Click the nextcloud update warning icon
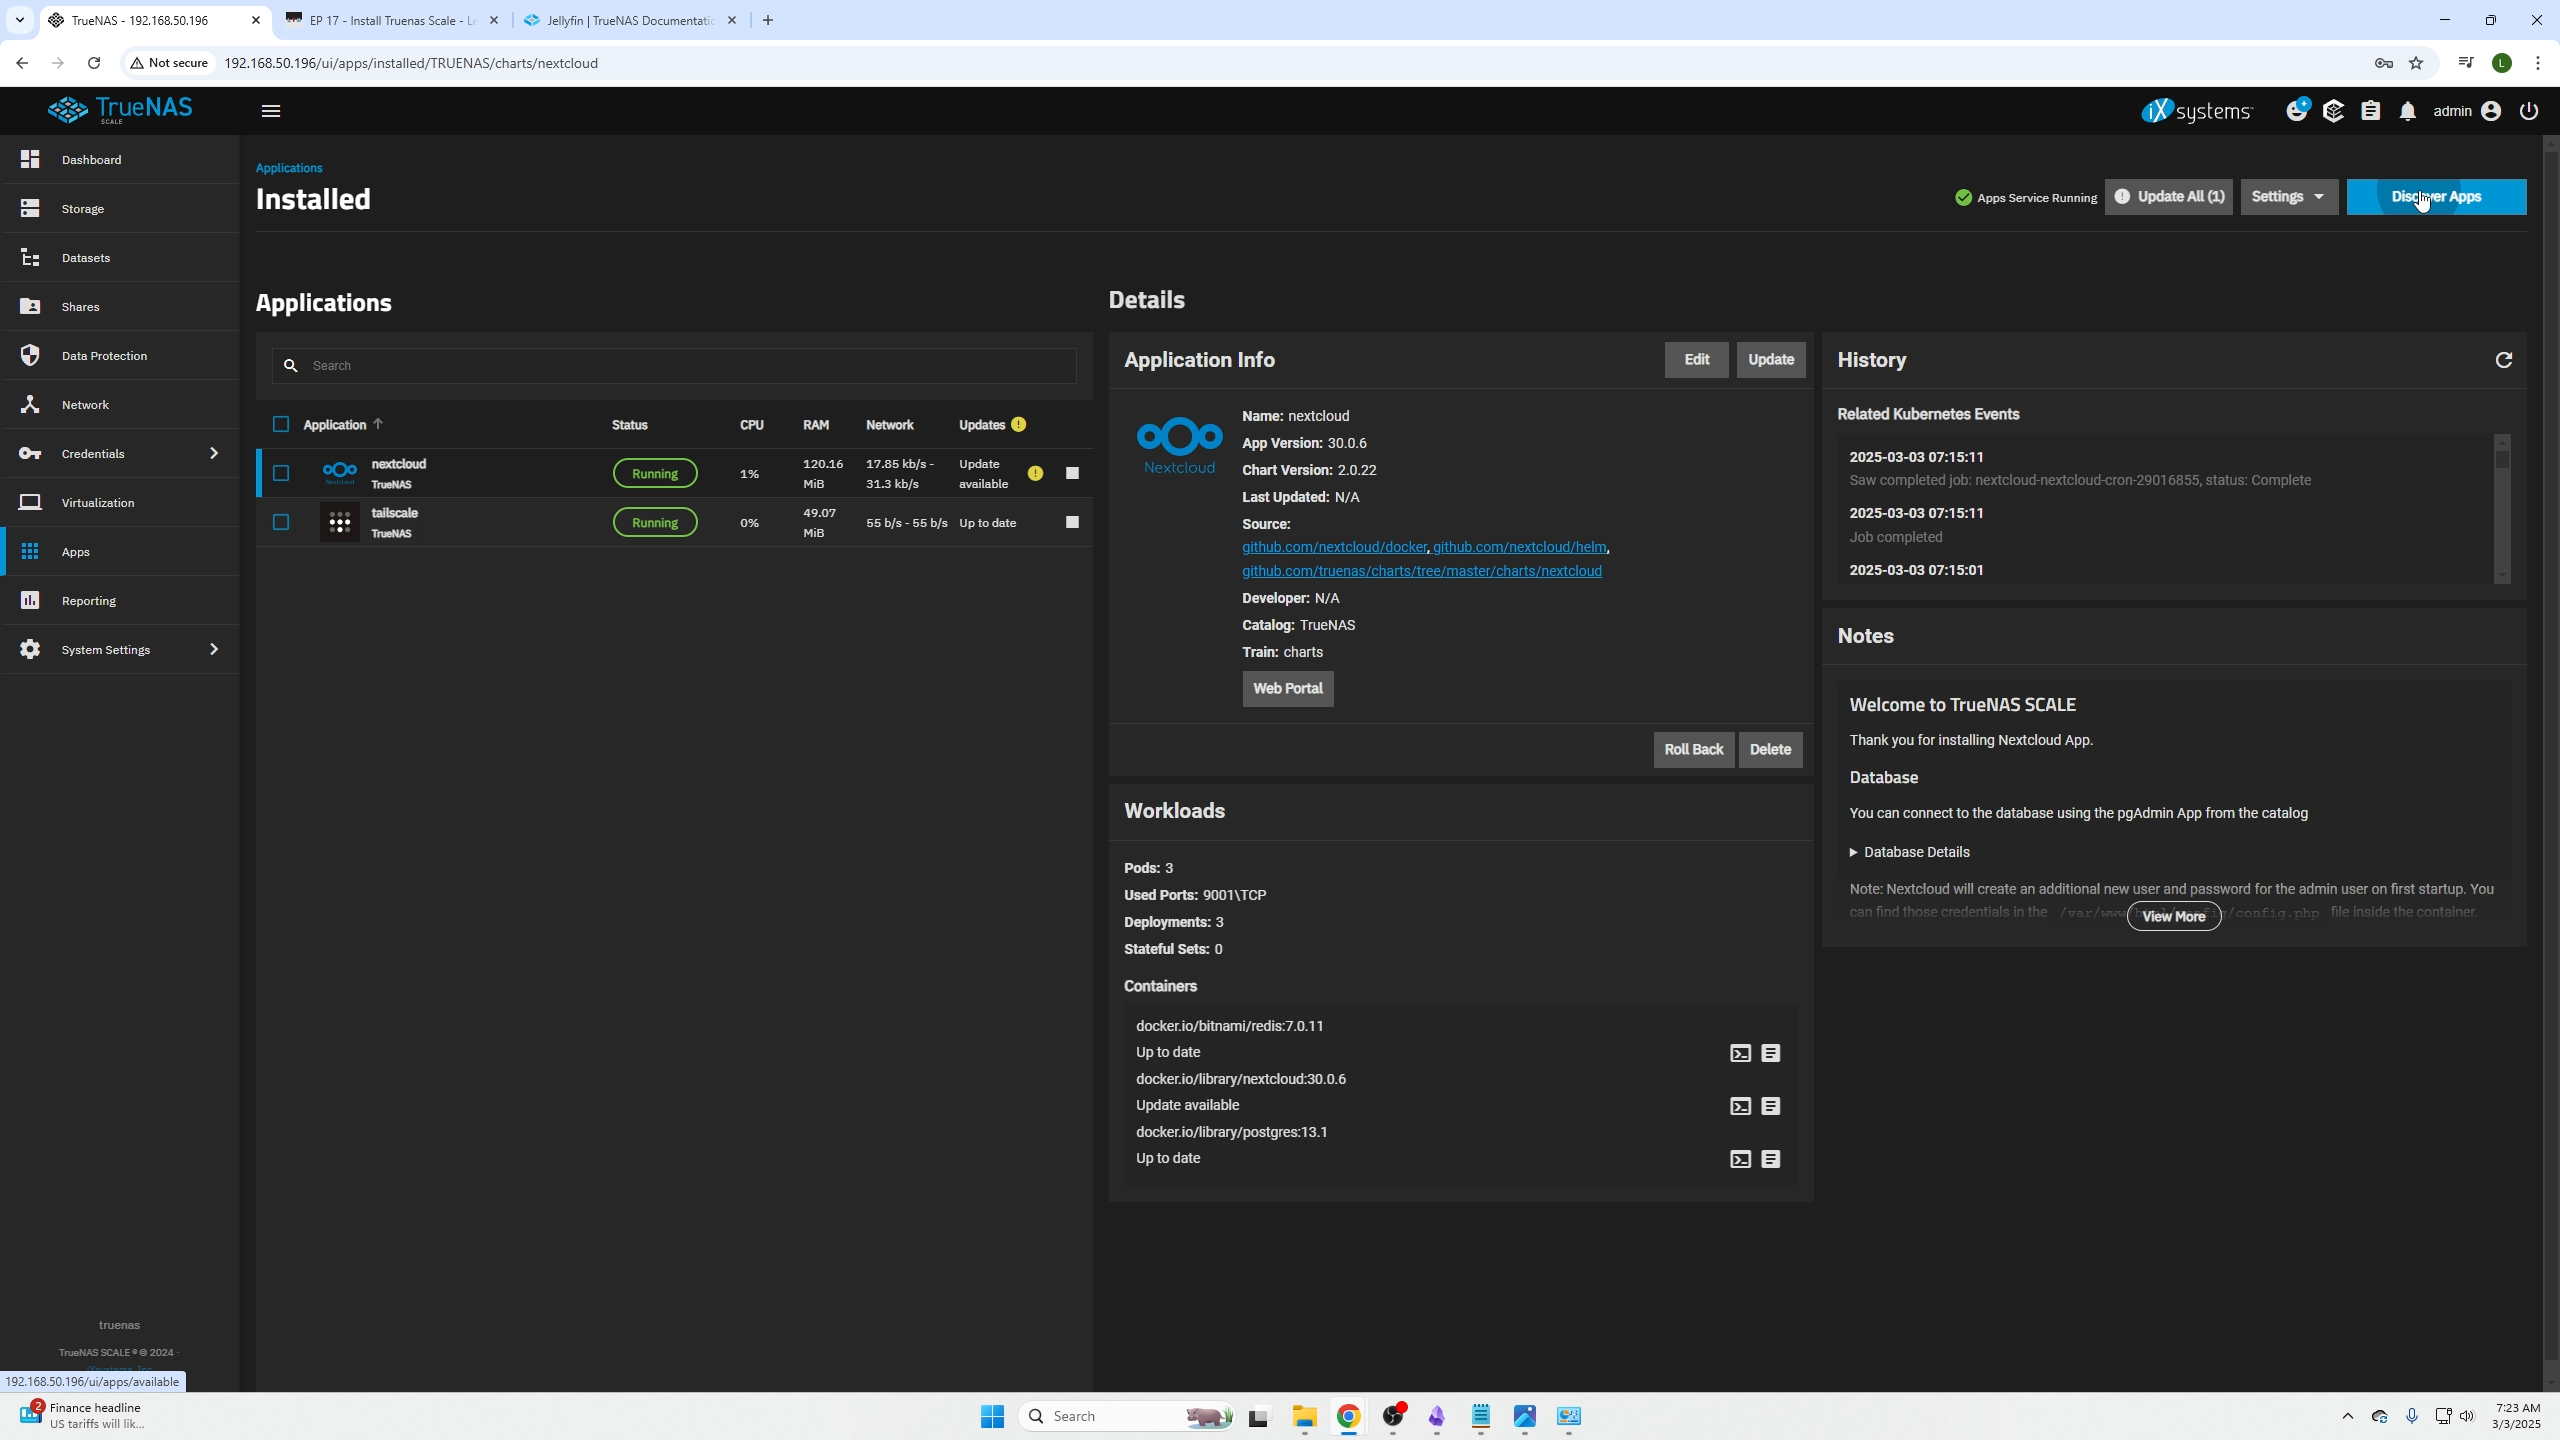Image resolution: width=2560 pixels, height=1440 pixels. tap(1035, 473)
